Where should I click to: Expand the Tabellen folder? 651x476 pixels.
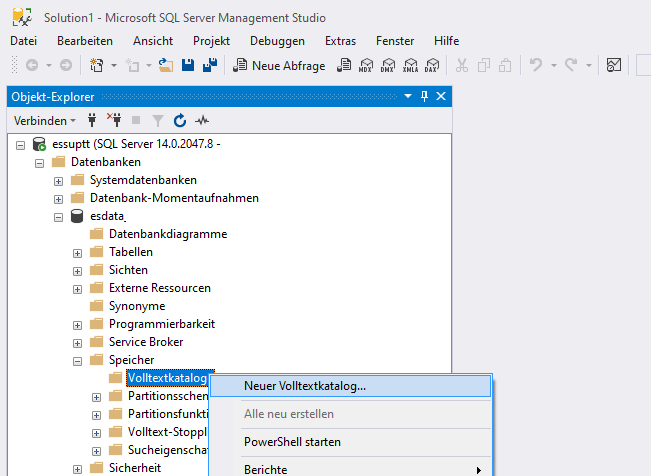[78, 253]
